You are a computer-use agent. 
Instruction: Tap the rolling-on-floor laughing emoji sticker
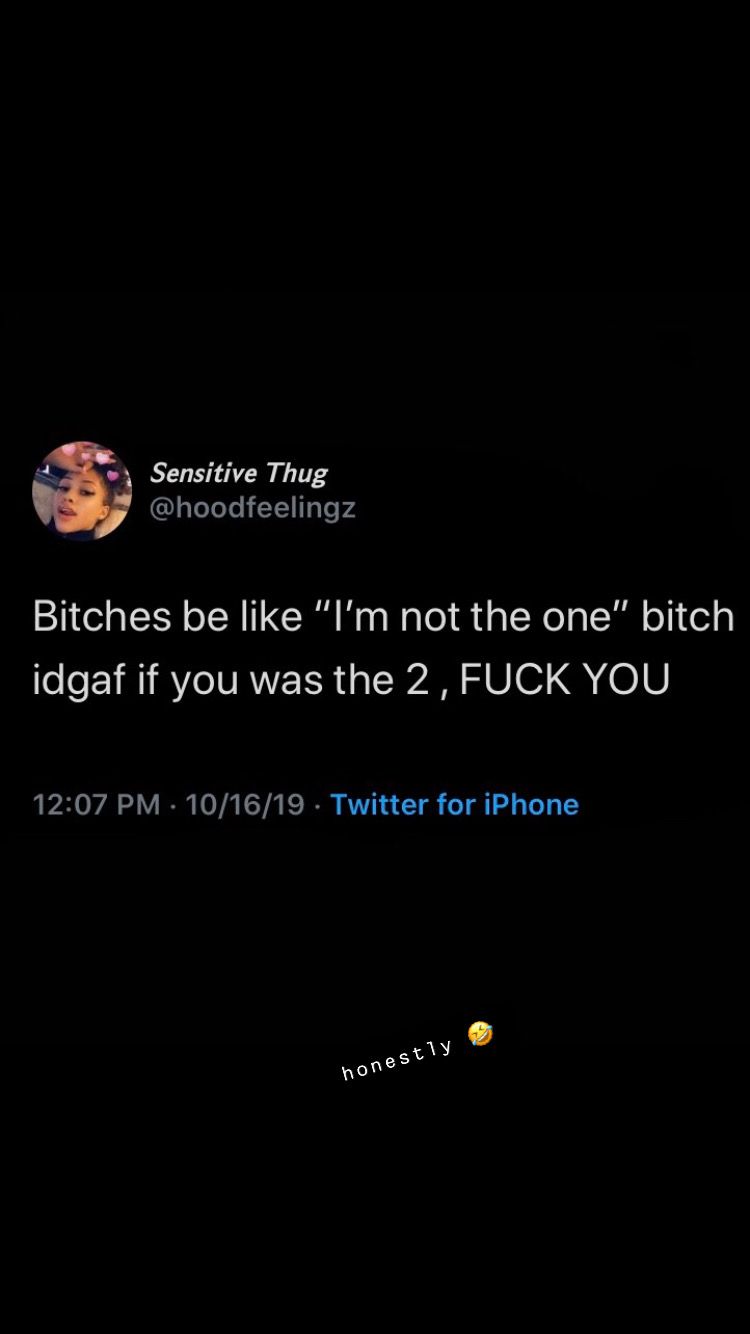coord(480,1034)
